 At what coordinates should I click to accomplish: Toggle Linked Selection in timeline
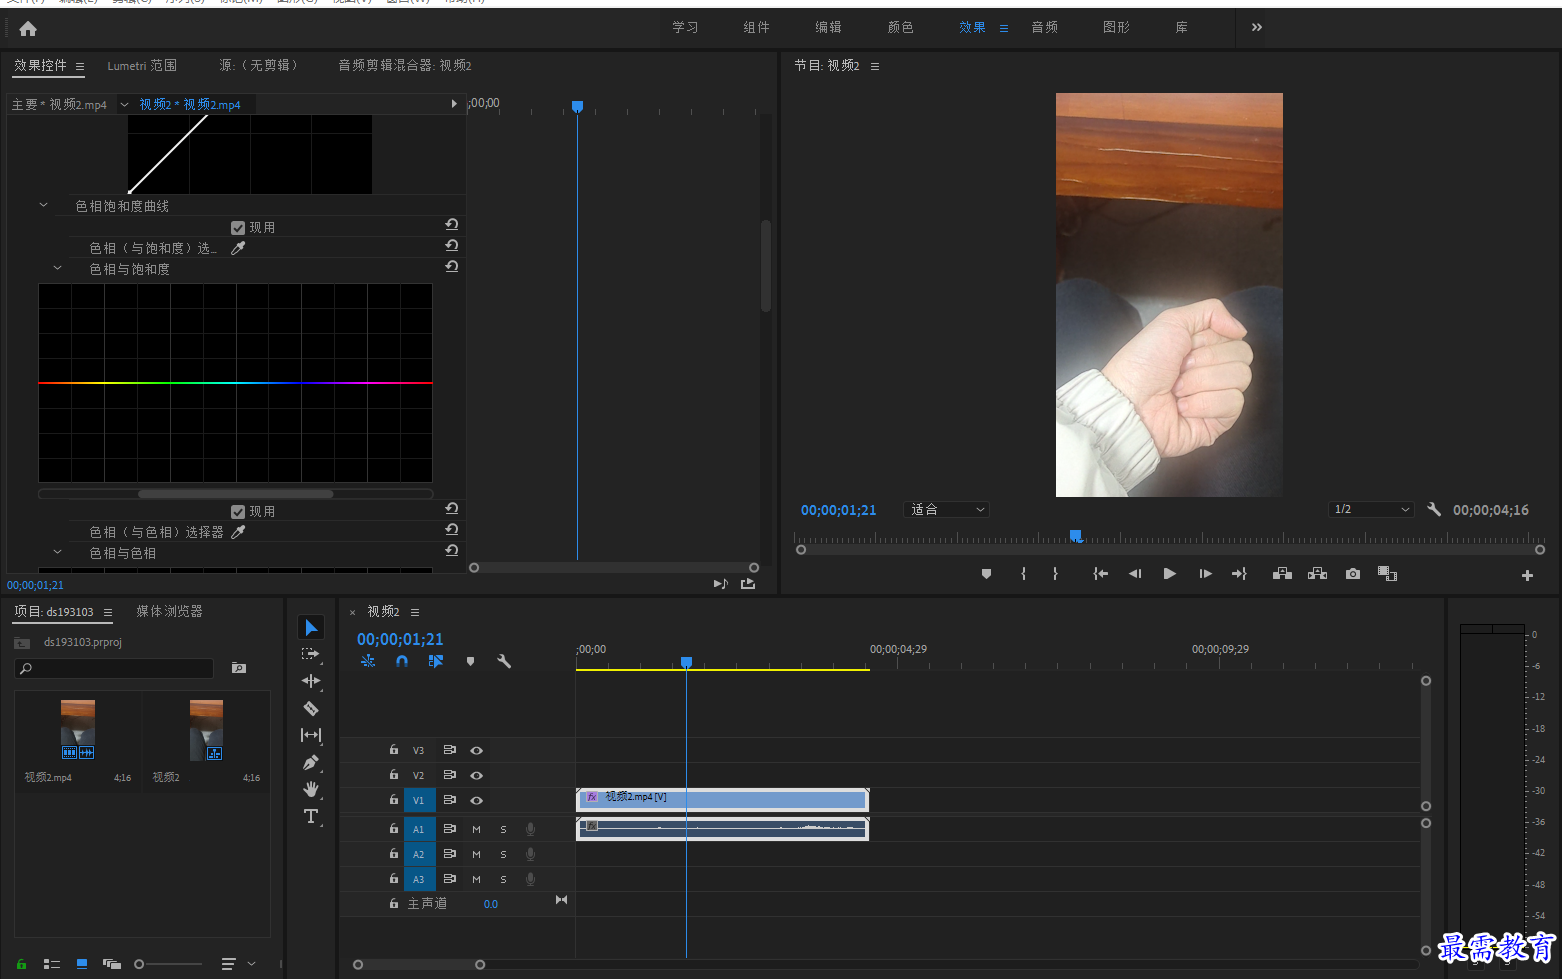pyautogui.click(x=436, y=661)
